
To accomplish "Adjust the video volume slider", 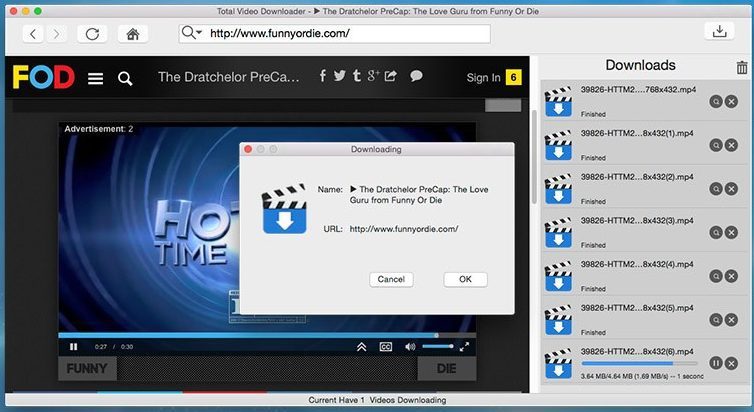I will coord(438,347).
